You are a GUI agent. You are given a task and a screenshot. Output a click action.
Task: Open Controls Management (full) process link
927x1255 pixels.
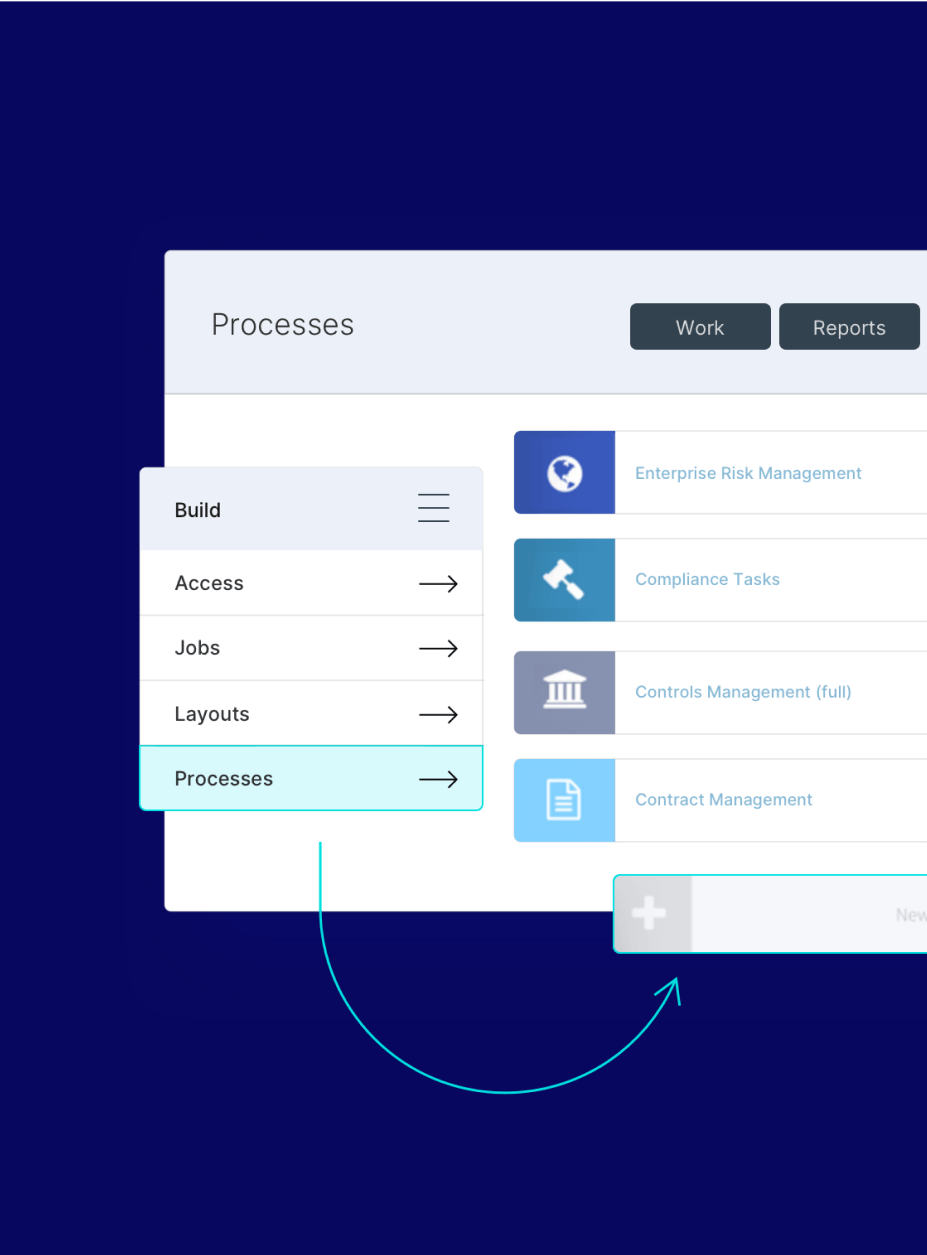[x=743, y=692]
